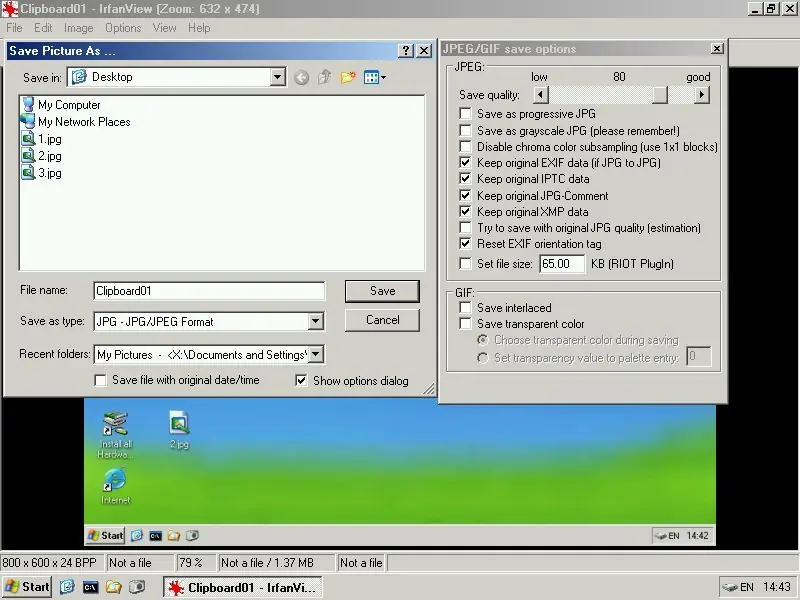Enable Save as progressive JPG
The height and width of the screenshot is (600, 800).
465,113
